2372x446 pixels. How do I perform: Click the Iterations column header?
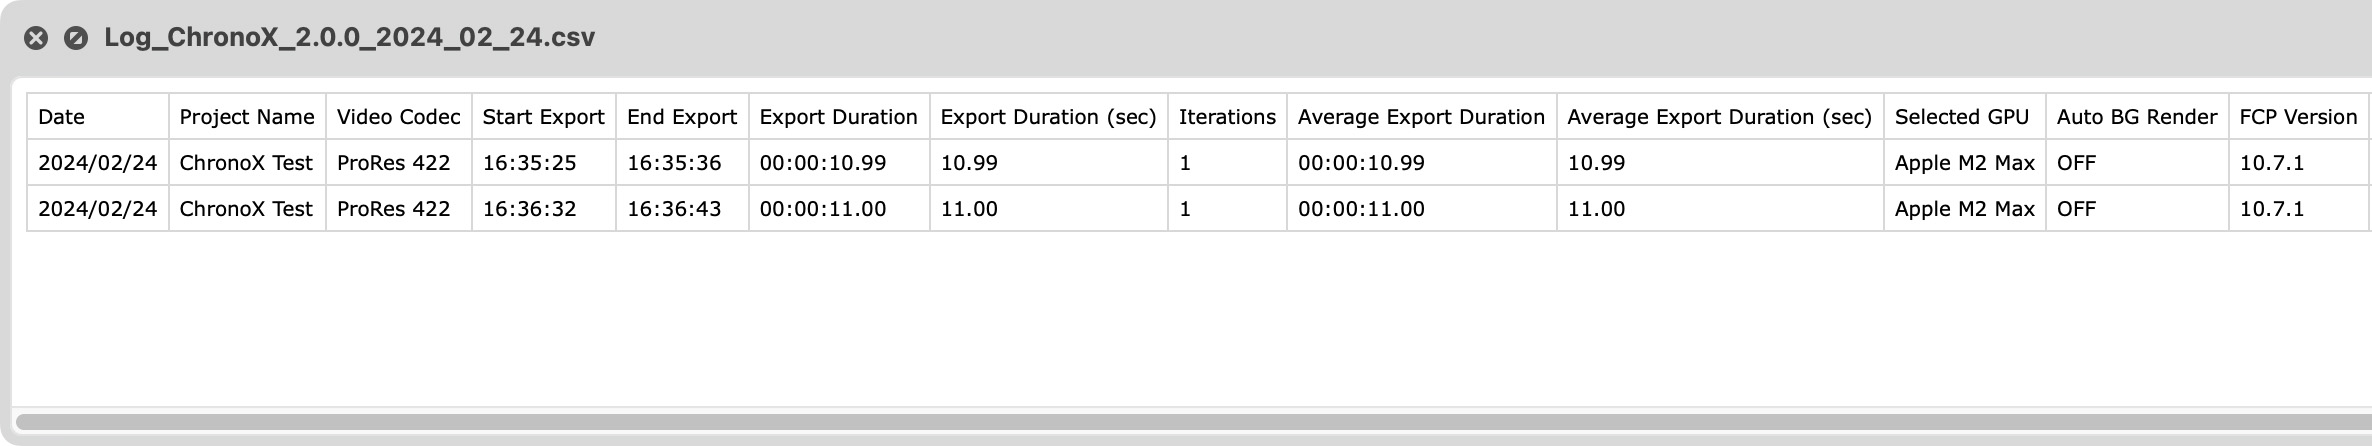click(1227, 117)
